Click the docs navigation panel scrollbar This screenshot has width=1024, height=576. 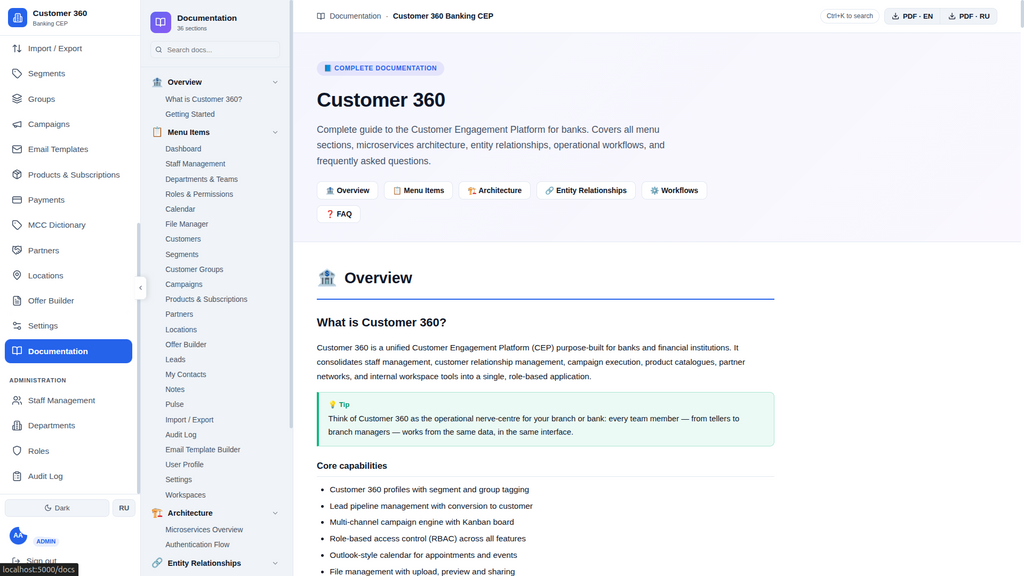(x=291, y=214)
